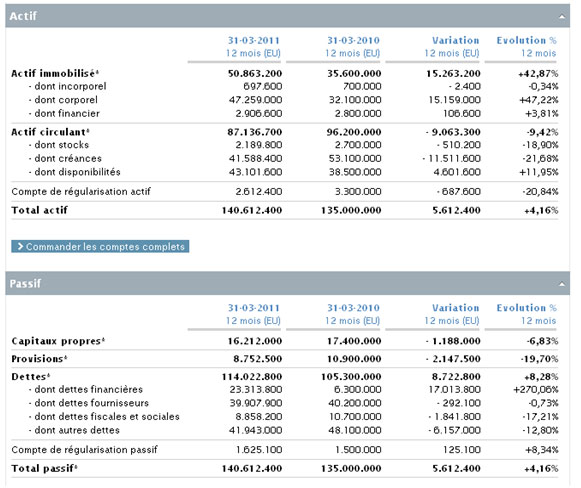Image resolution: width=581 pixels, height=488 pixels.
Task: Click the variation - 11.511.600 for créances
Action: click(451, 159)
